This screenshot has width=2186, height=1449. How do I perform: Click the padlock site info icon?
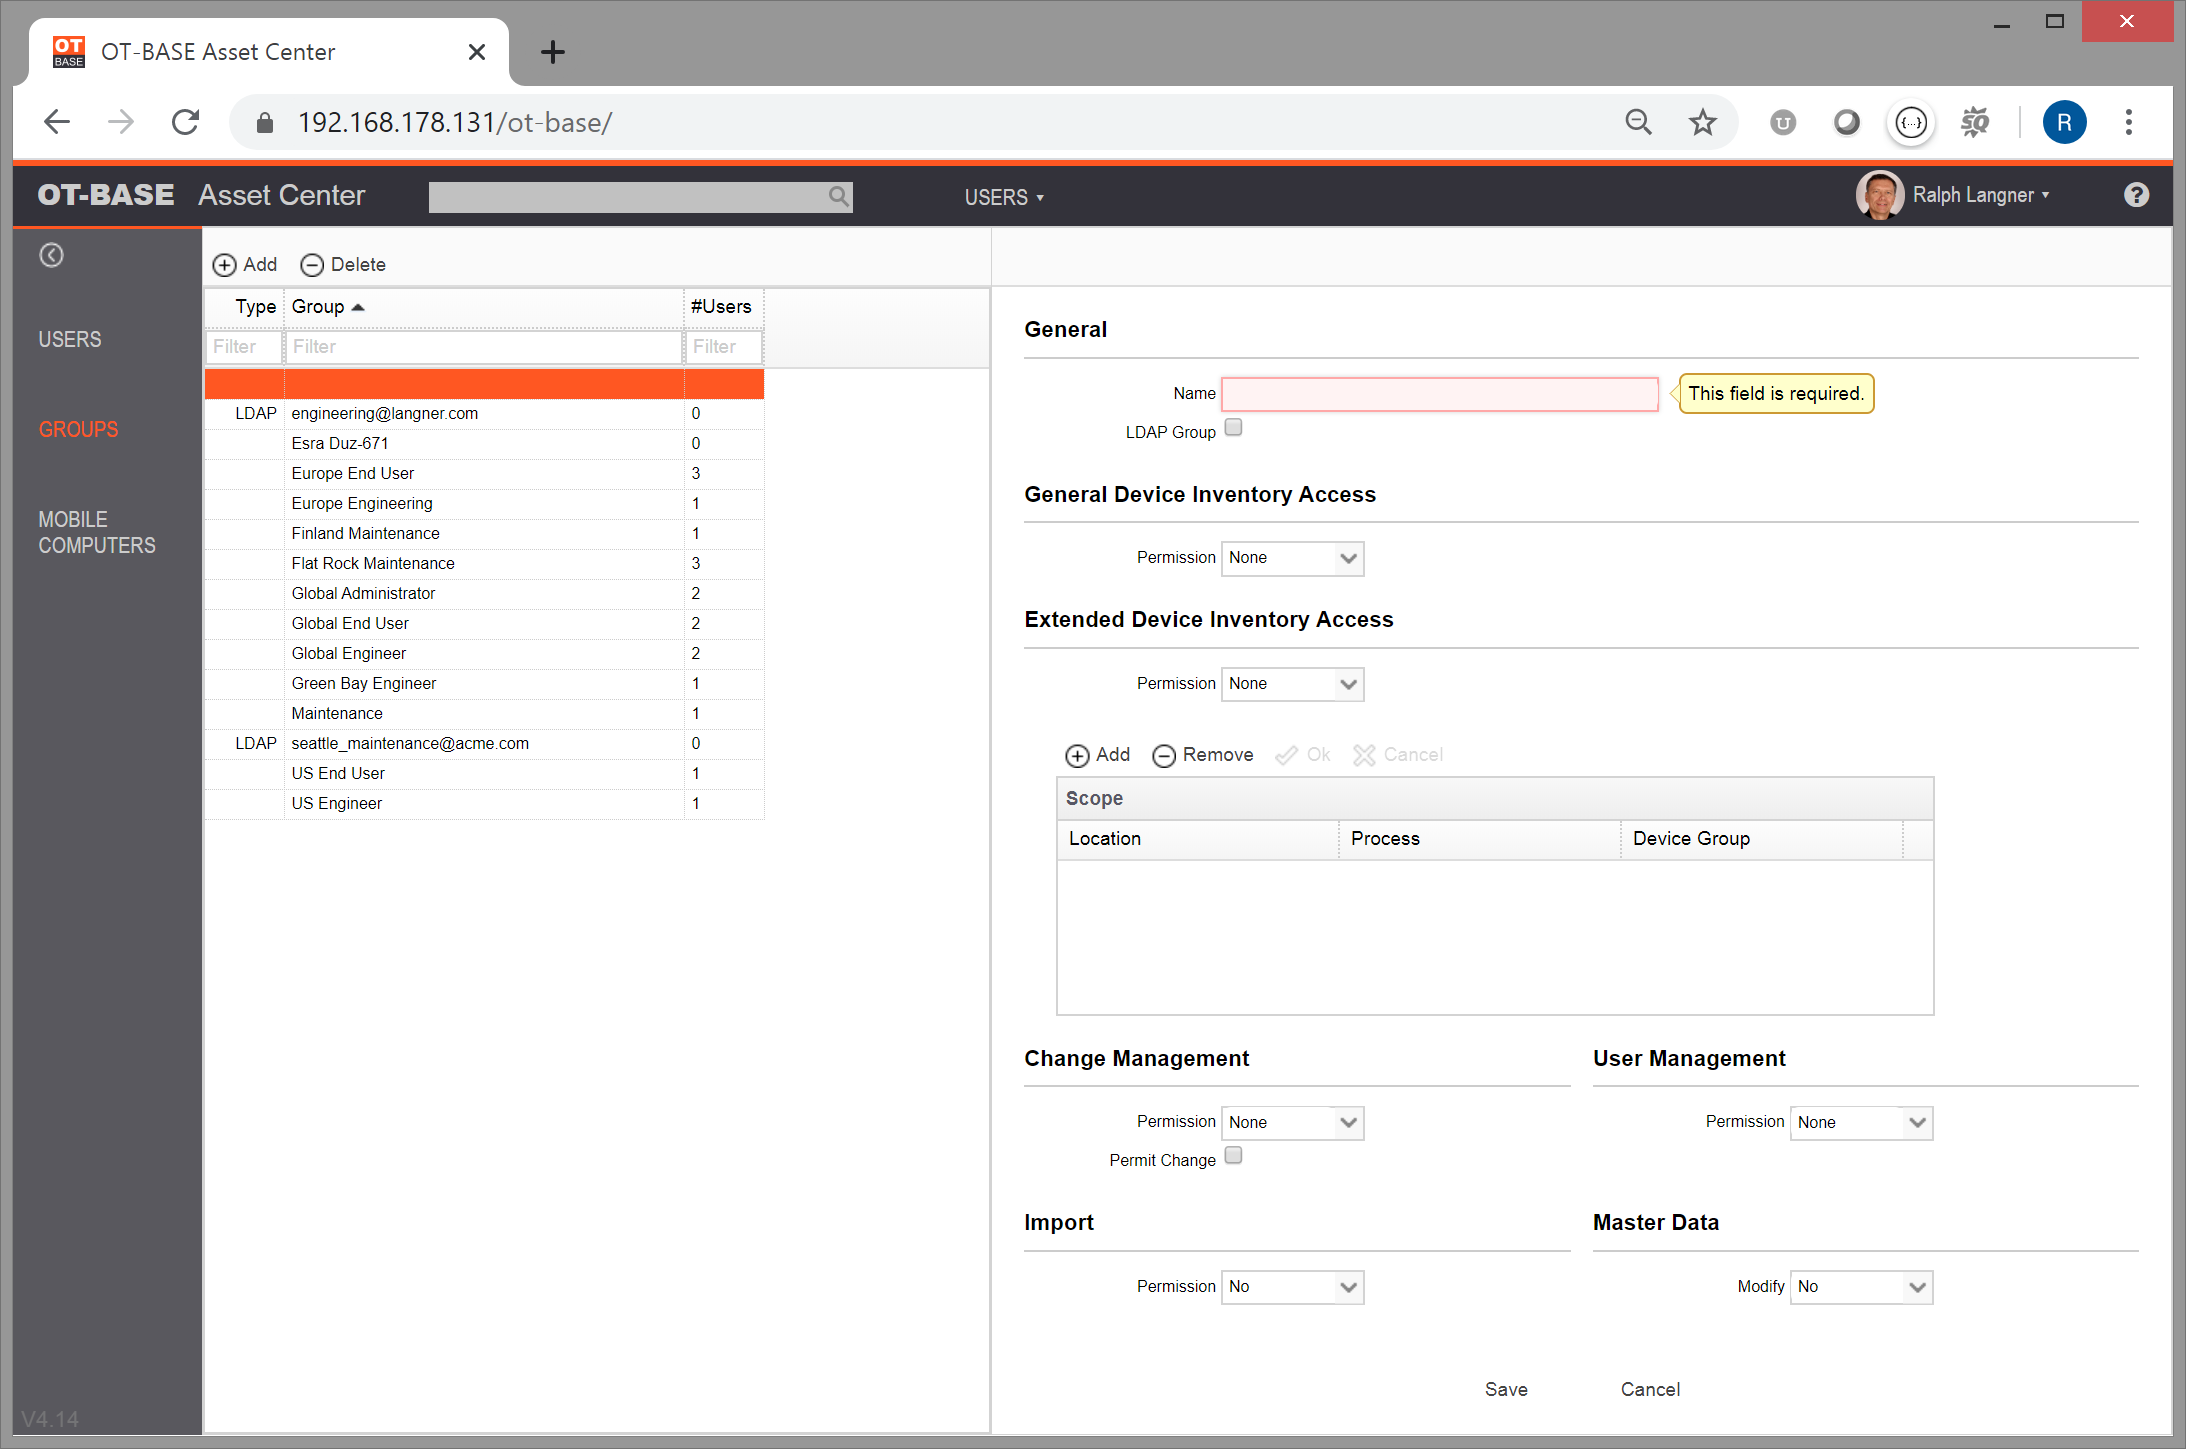[265, 122]
